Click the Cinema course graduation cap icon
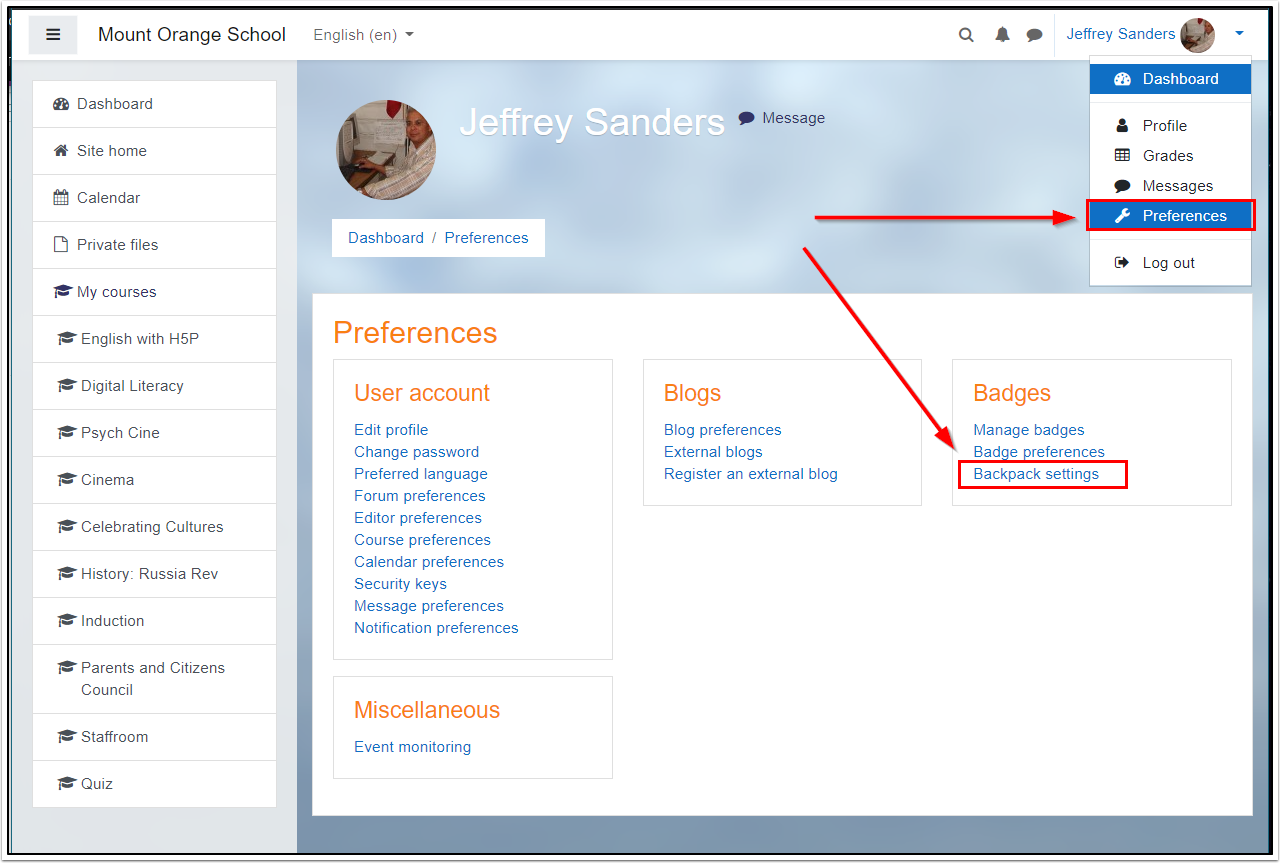 pyautogui.click(x=67, y=480)
